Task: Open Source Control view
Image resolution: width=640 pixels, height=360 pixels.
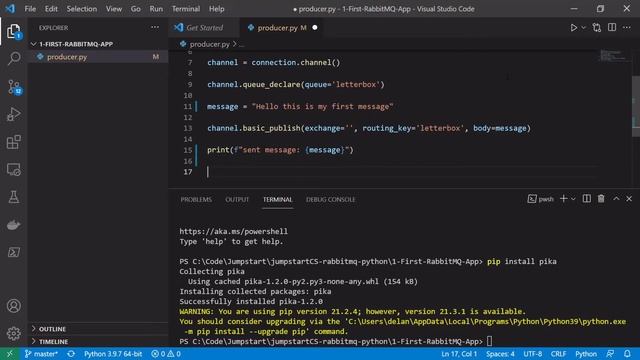Action: coord(14,87)
